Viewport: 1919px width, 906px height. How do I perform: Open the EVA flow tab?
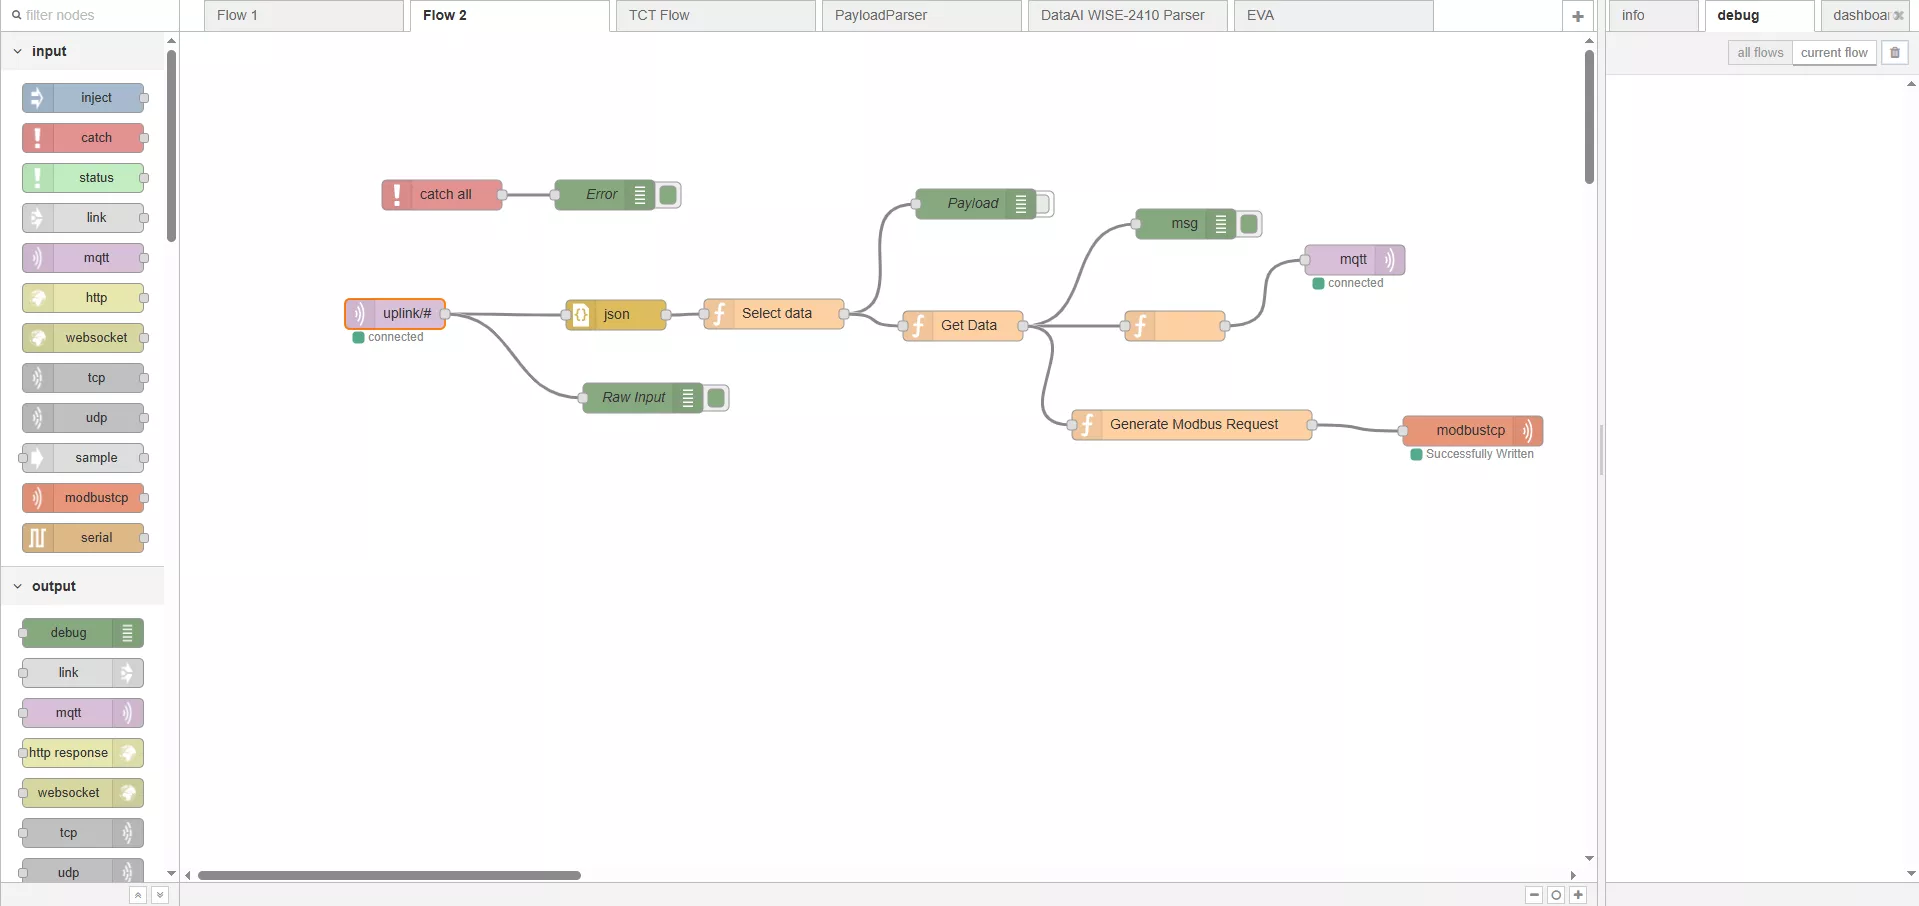tap(1334, 16)
